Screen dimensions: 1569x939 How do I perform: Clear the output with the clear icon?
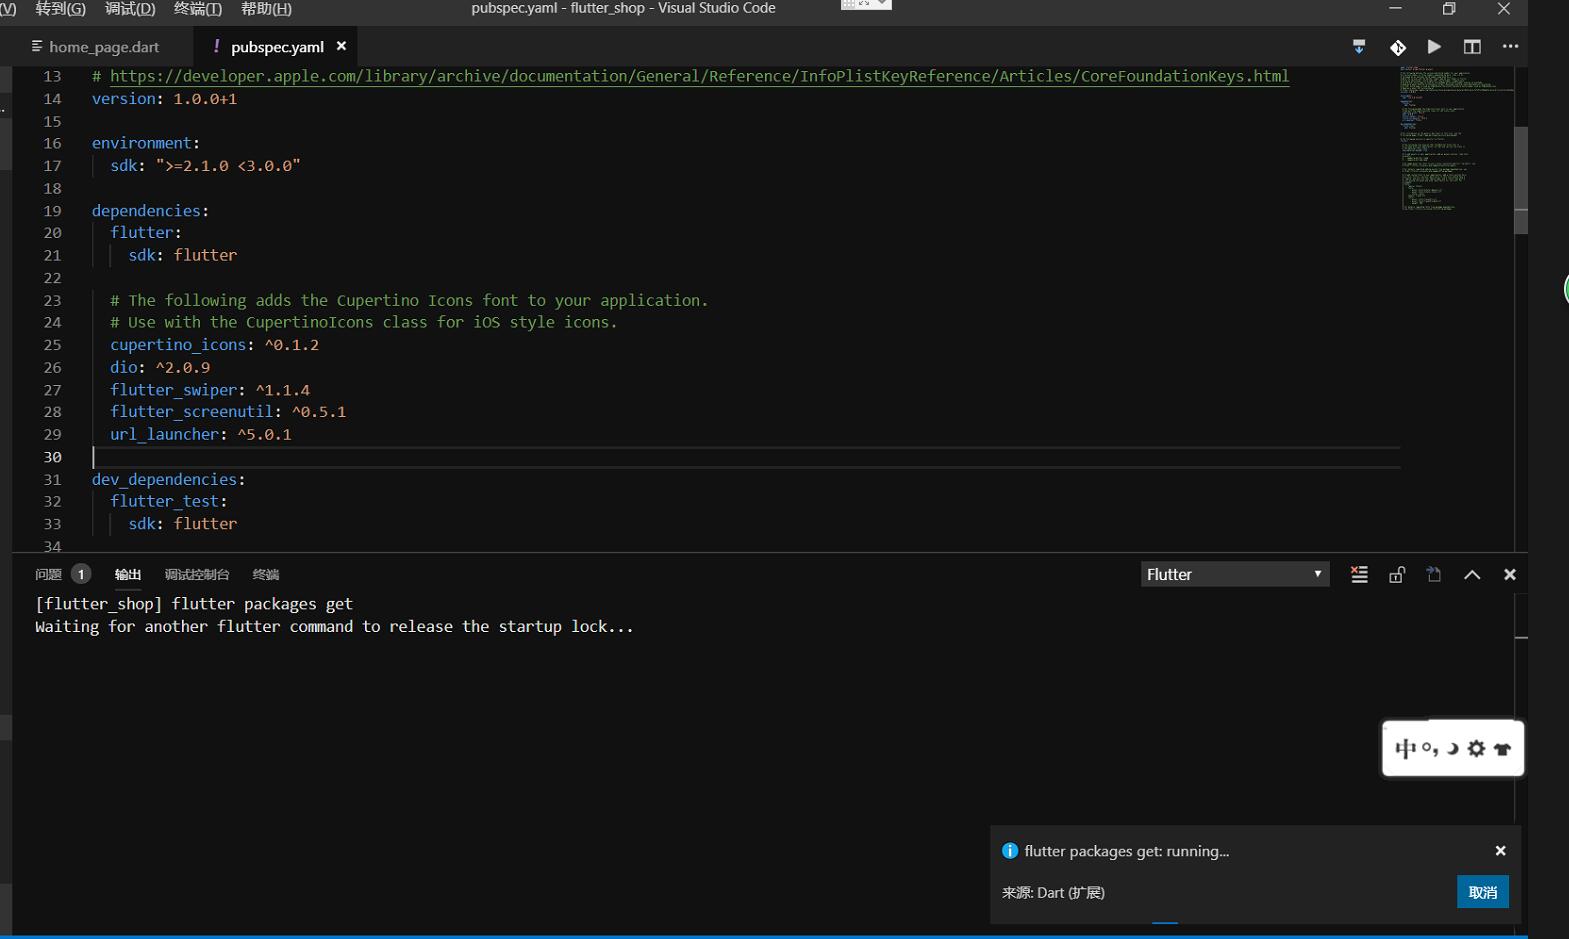click(x=1359, y=574)
